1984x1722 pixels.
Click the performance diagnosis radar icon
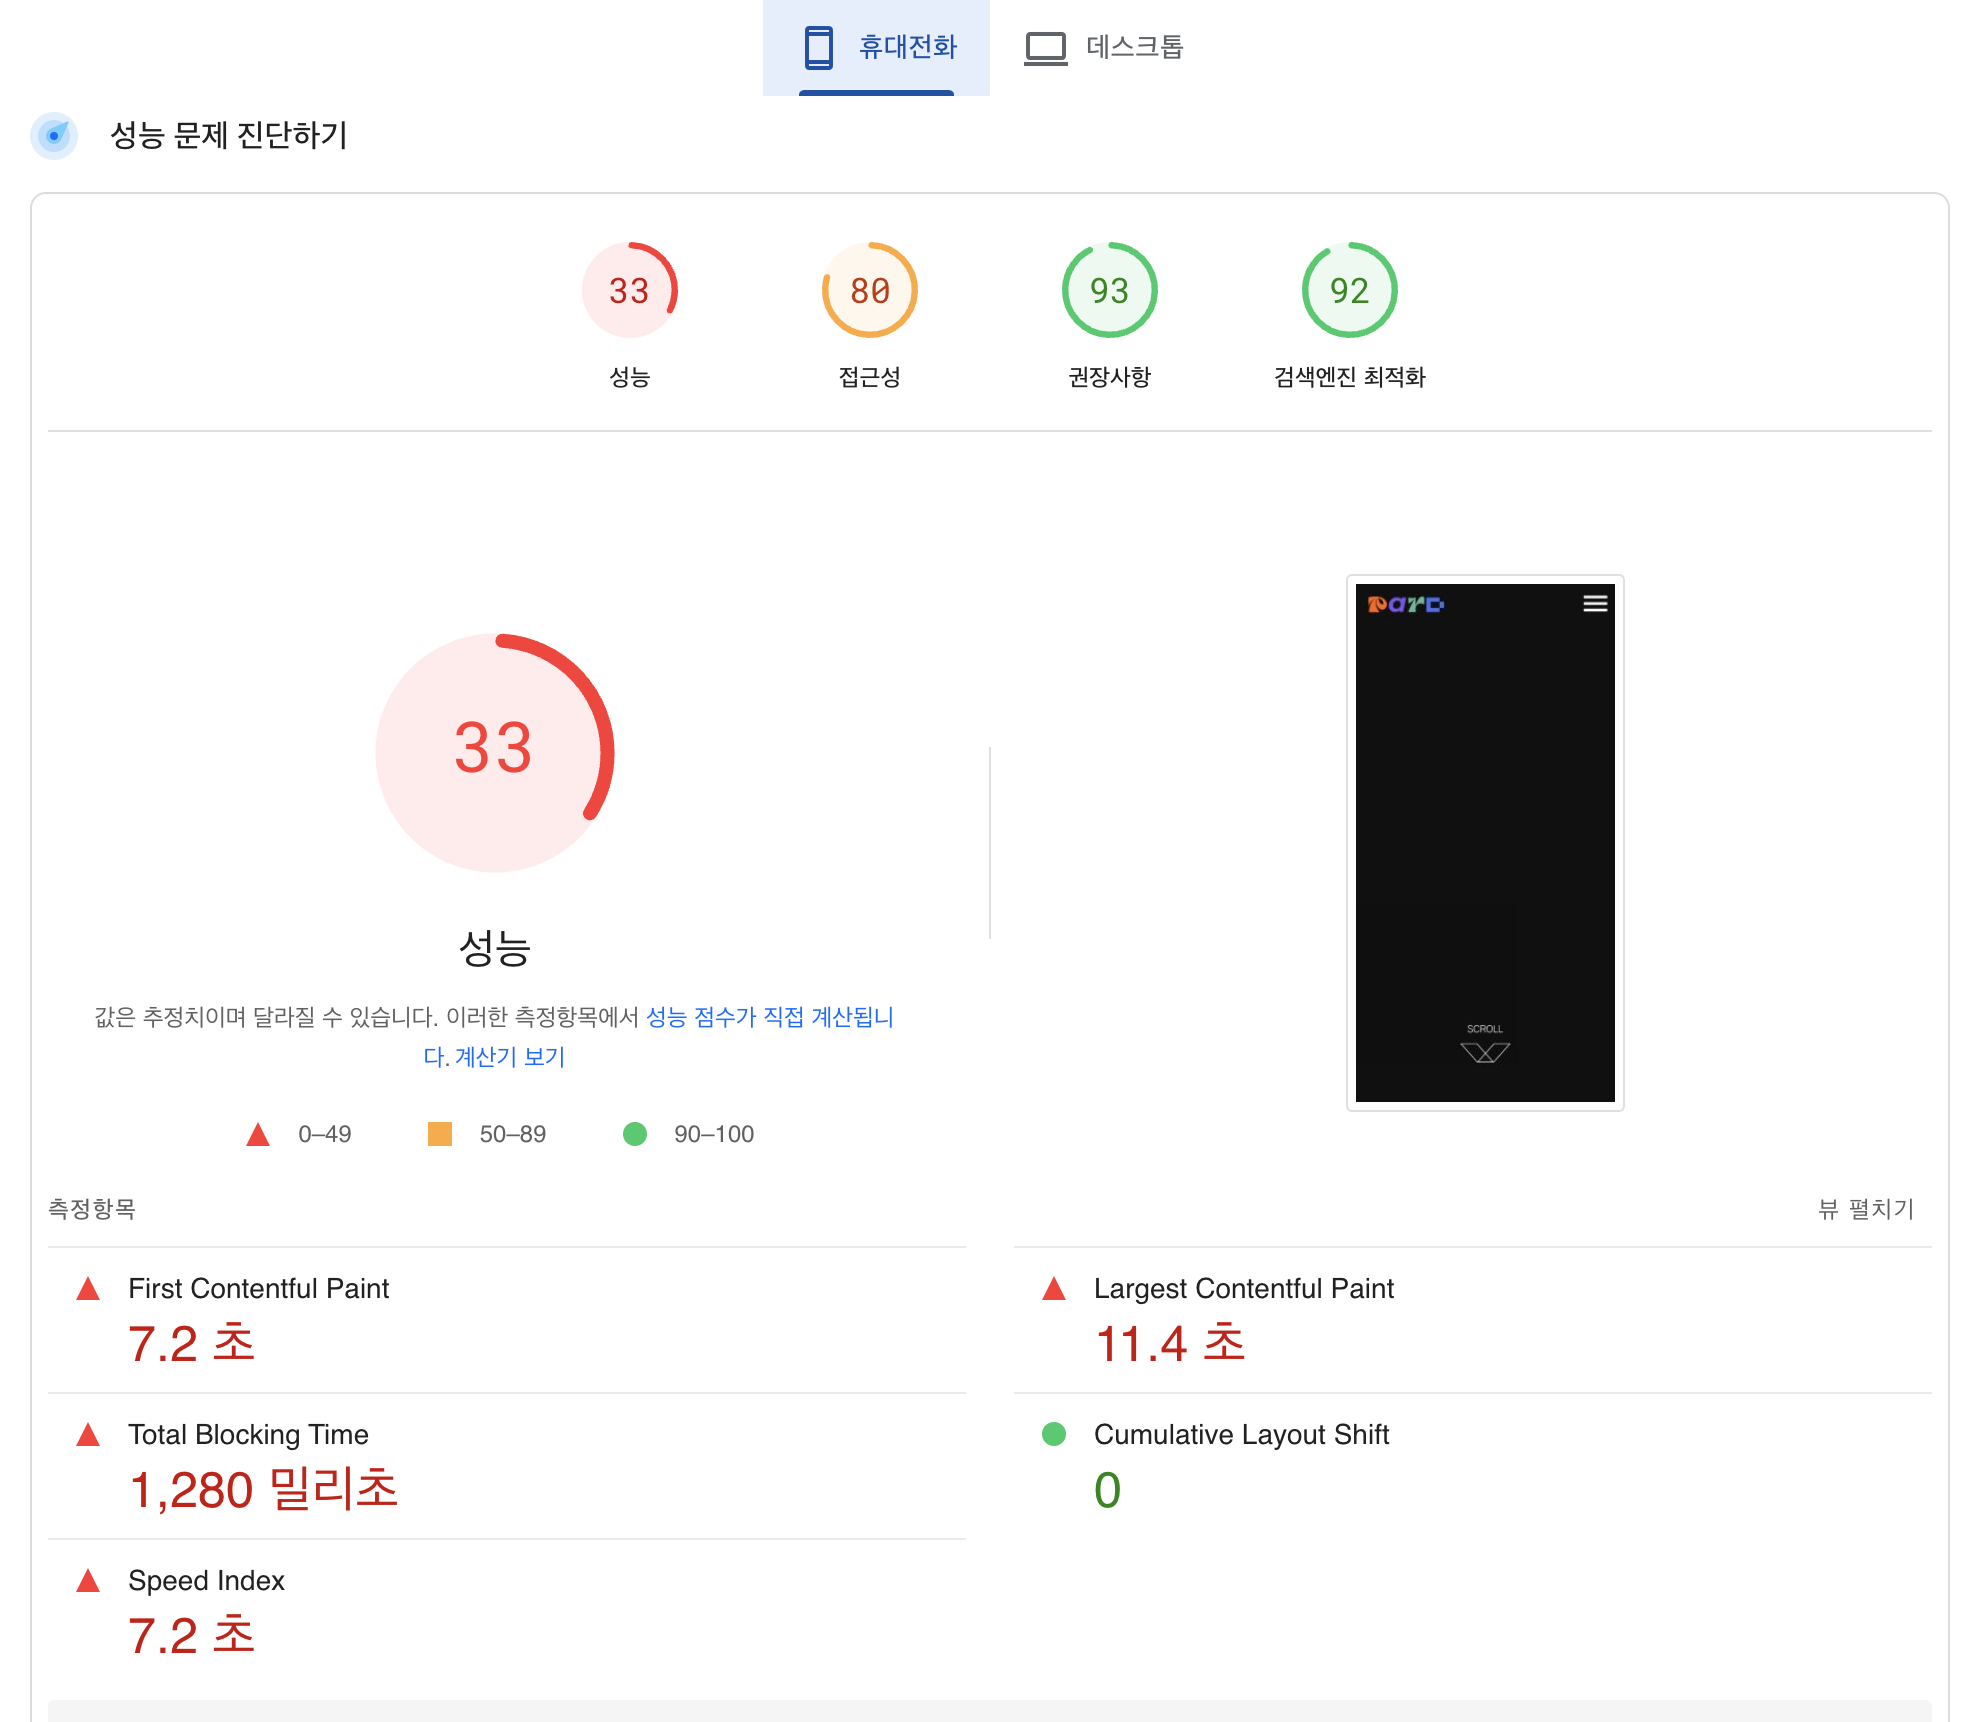tap(54, 135)
